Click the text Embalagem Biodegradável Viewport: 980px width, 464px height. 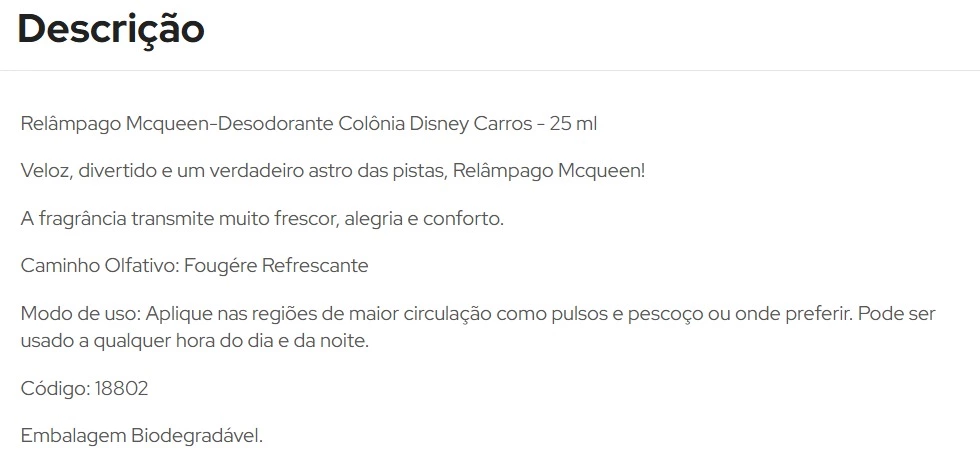tap(142, 436)
